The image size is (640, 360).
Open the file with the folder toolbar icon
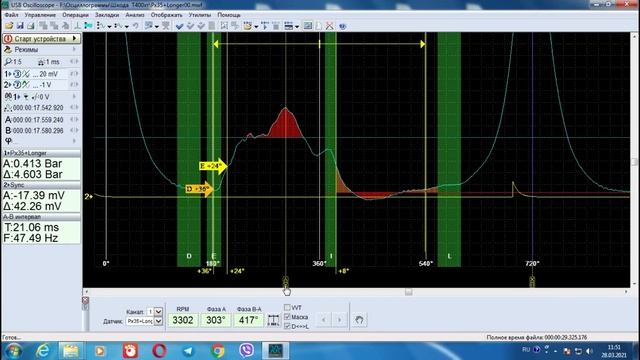9,26
